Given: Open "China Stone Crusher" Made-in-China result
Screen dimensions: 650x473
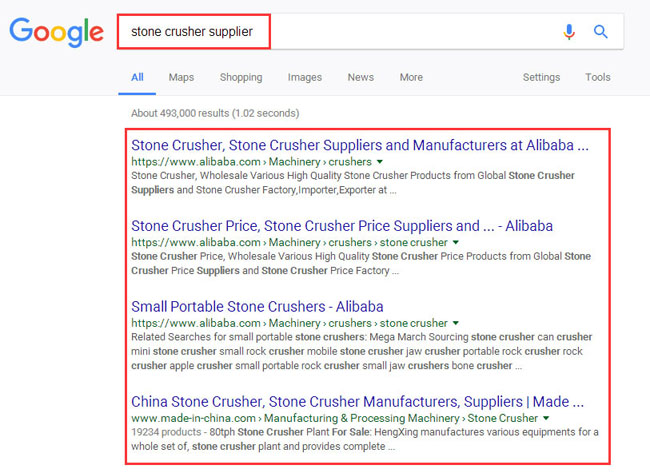Looking at the screenshot, I should point(358,401).
